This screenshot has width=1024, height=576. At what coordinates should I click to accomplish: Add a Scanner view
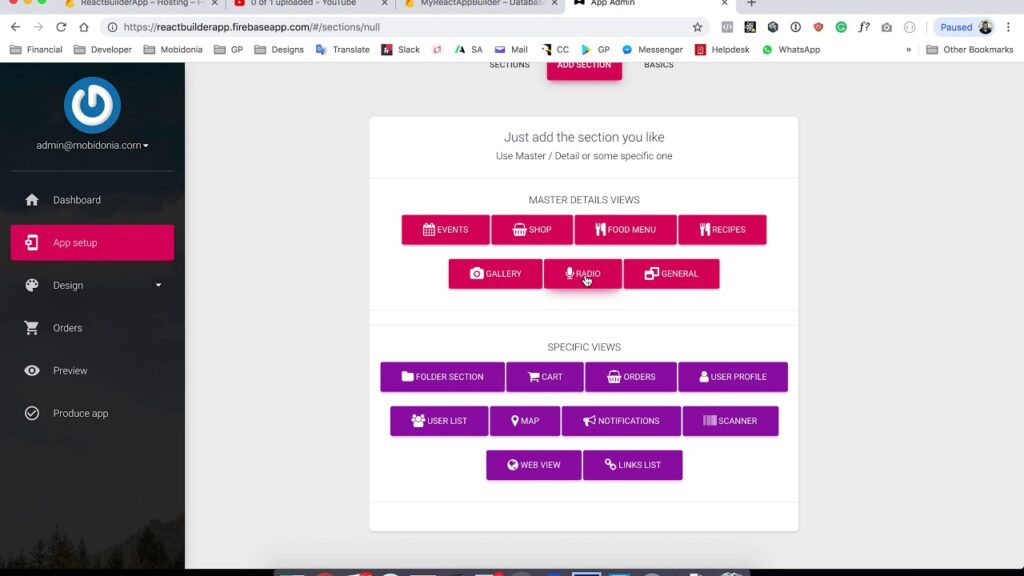tap(730, 421)
